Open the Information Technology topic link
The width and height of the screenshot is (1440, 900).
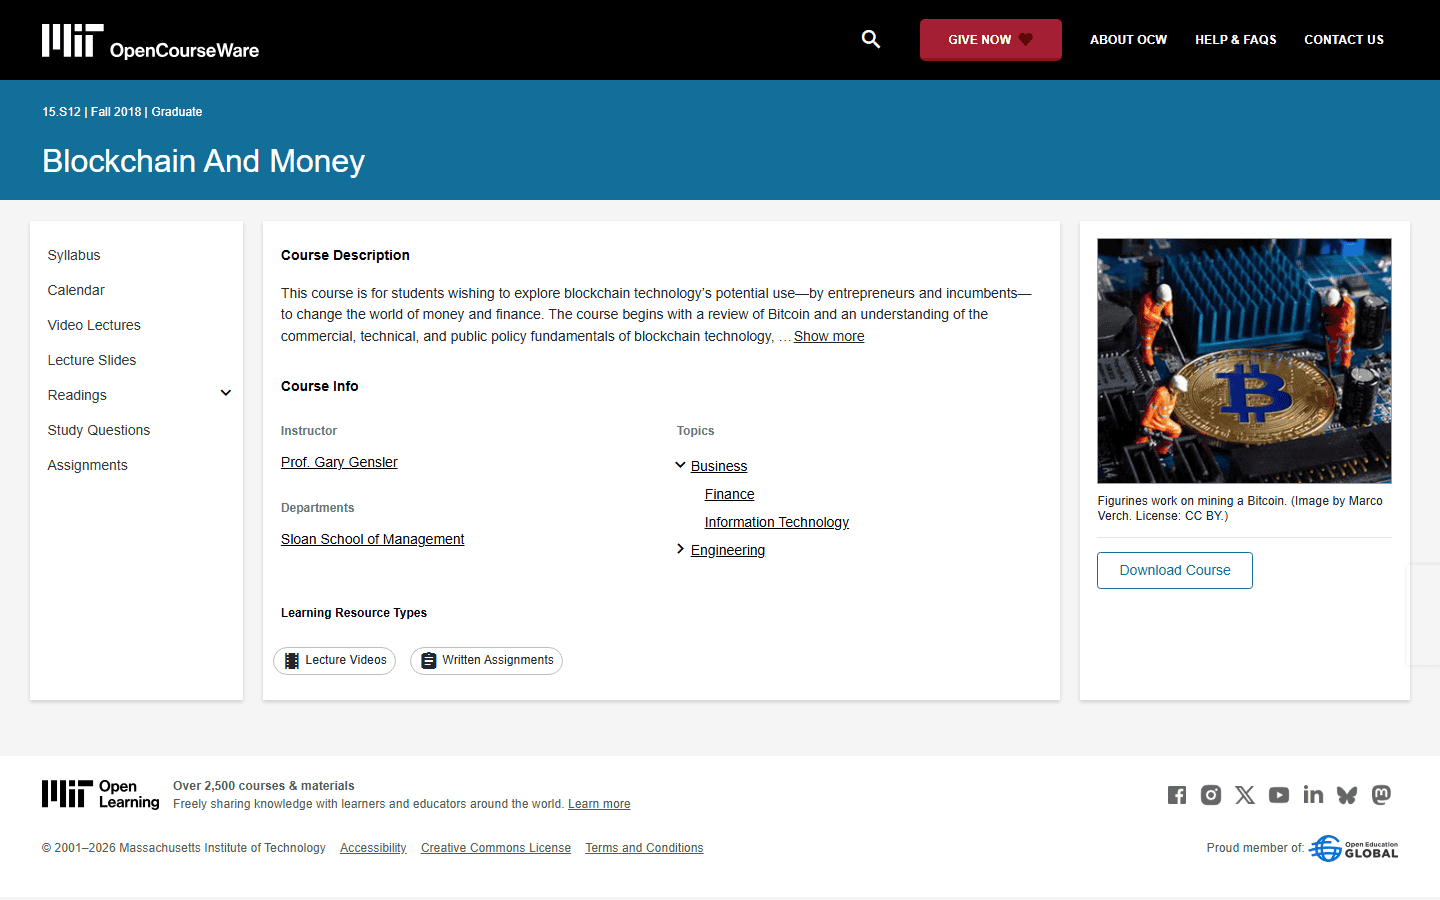tap(777, 522)
